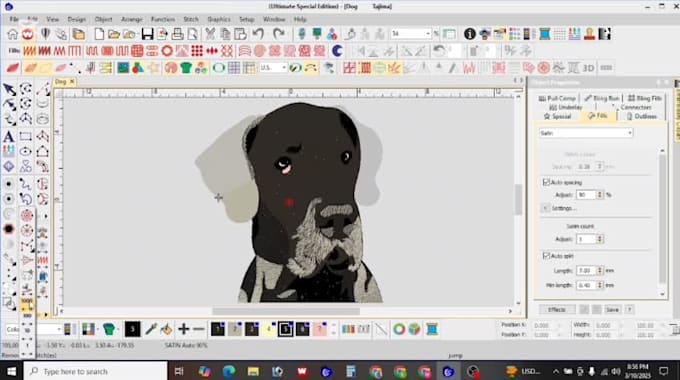Click the taskbar search box

click(95, 371)
